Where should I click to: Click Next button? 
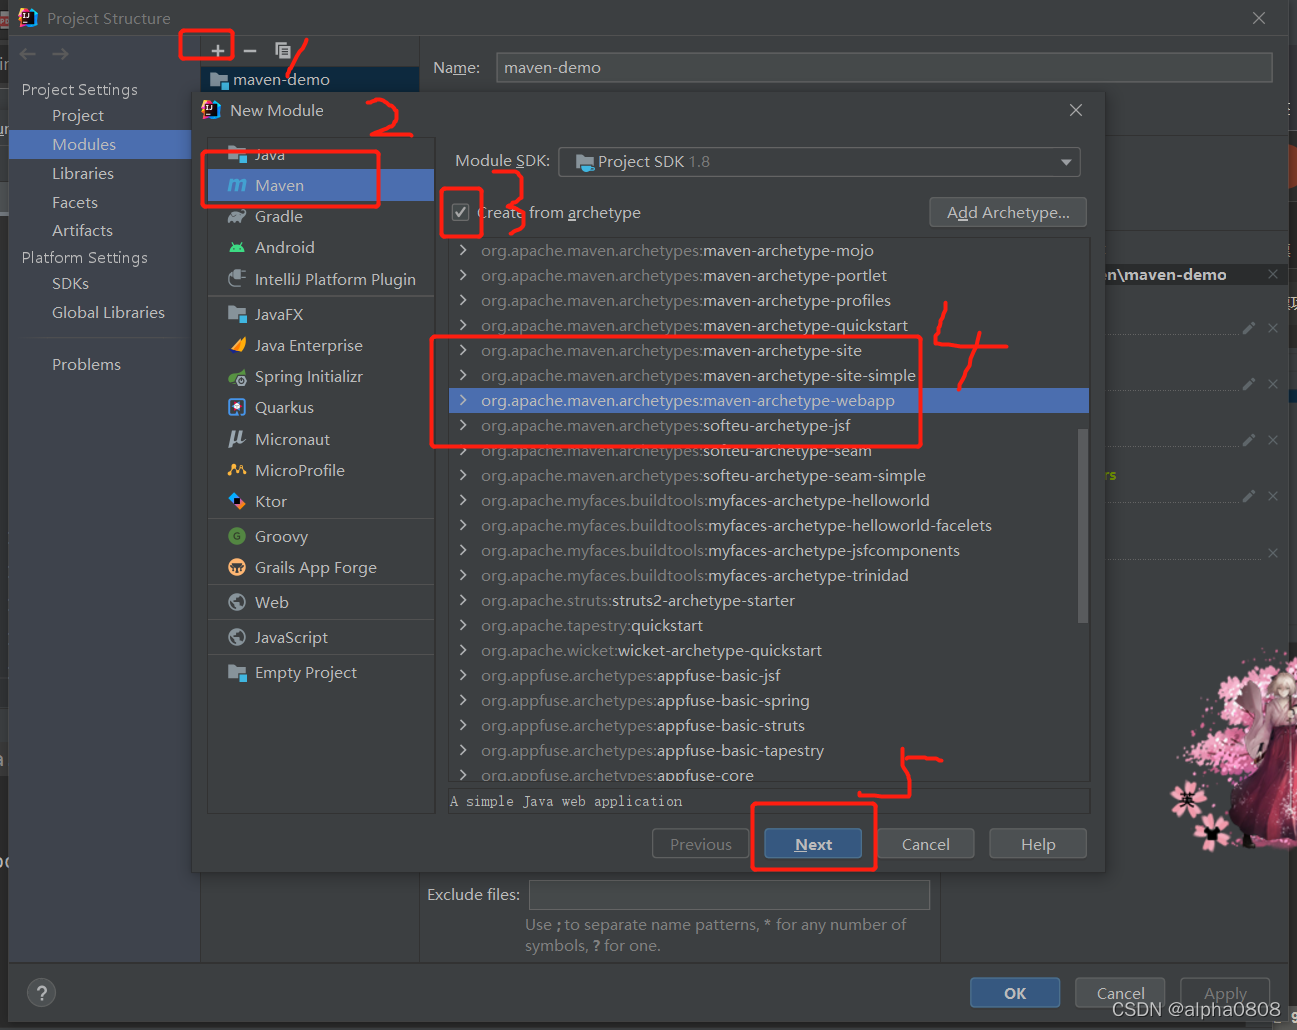(813, 844)
